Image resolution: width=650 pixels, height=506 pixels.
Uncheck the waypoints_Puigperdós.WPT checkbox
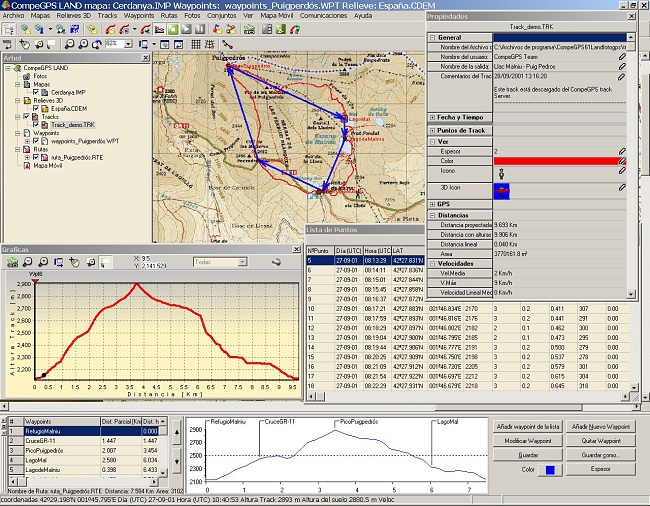(36, 141)
